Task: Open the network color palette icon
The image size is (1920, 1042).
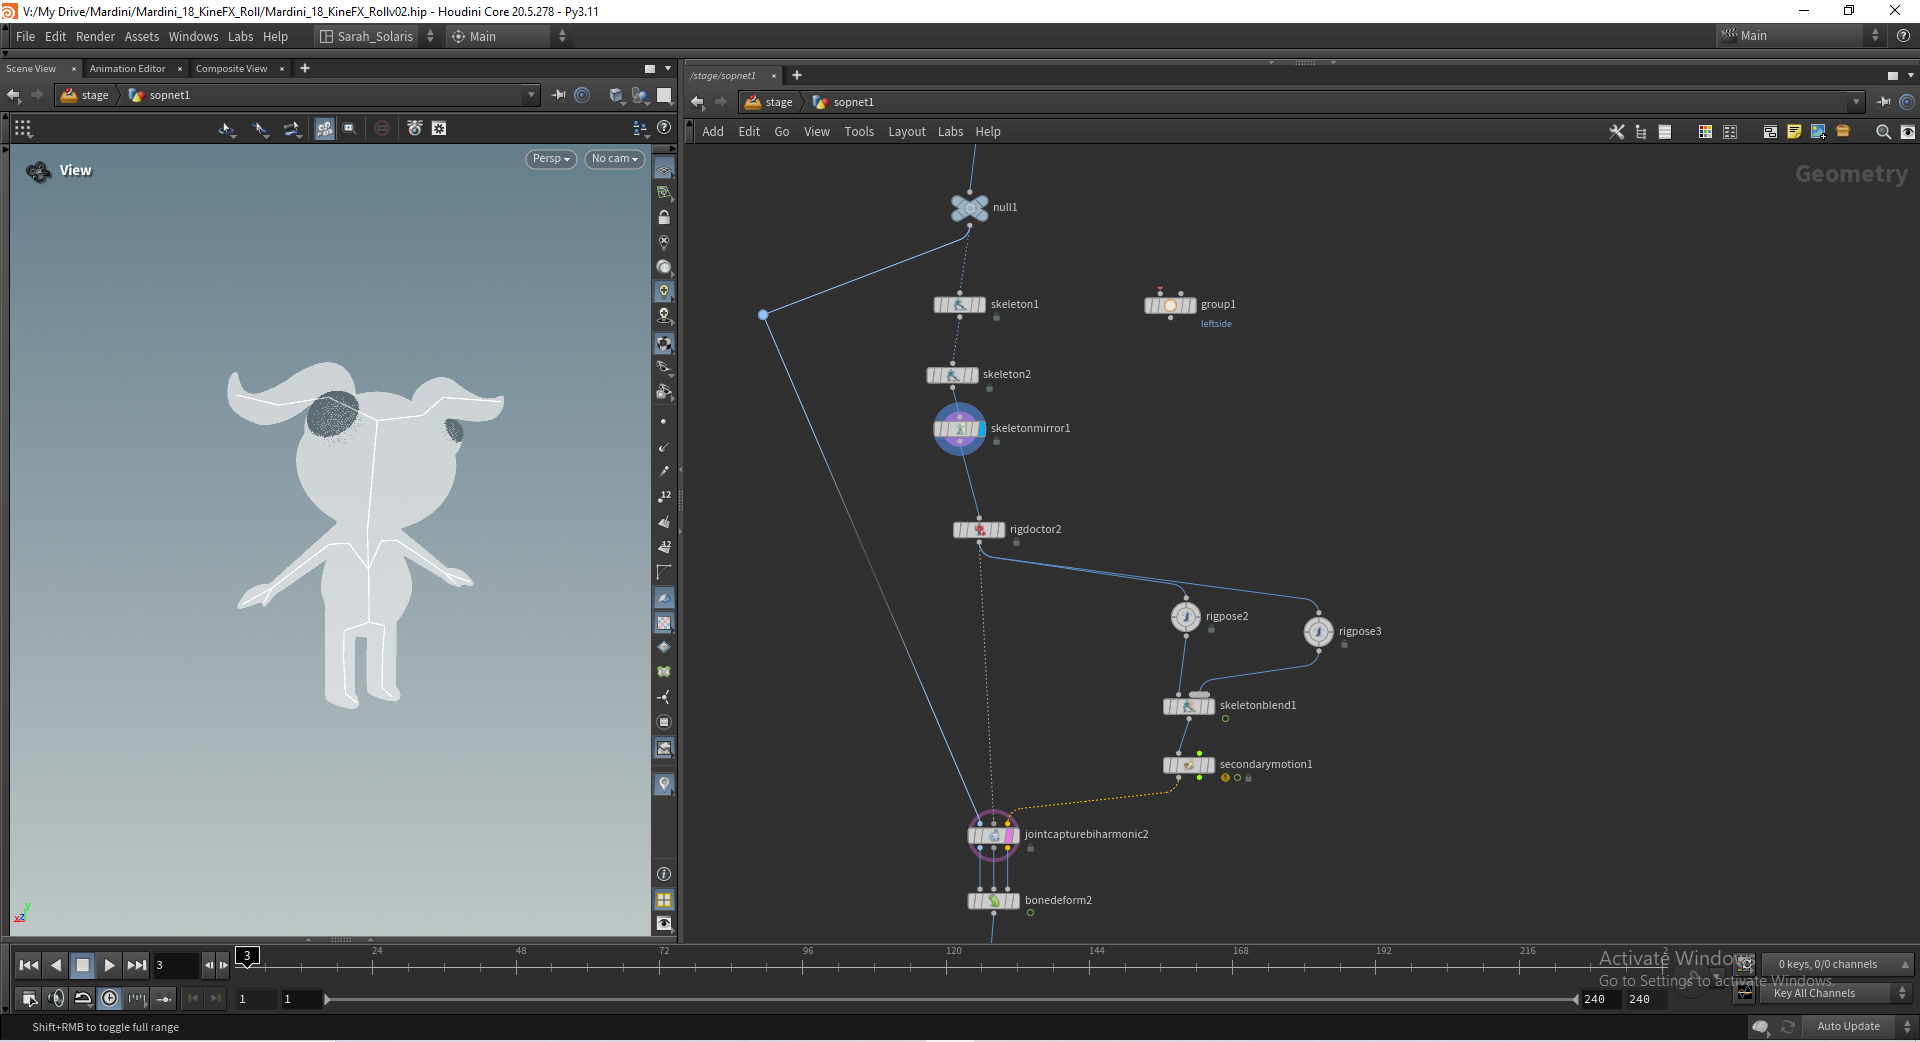Action: [x=1705, y=132]
